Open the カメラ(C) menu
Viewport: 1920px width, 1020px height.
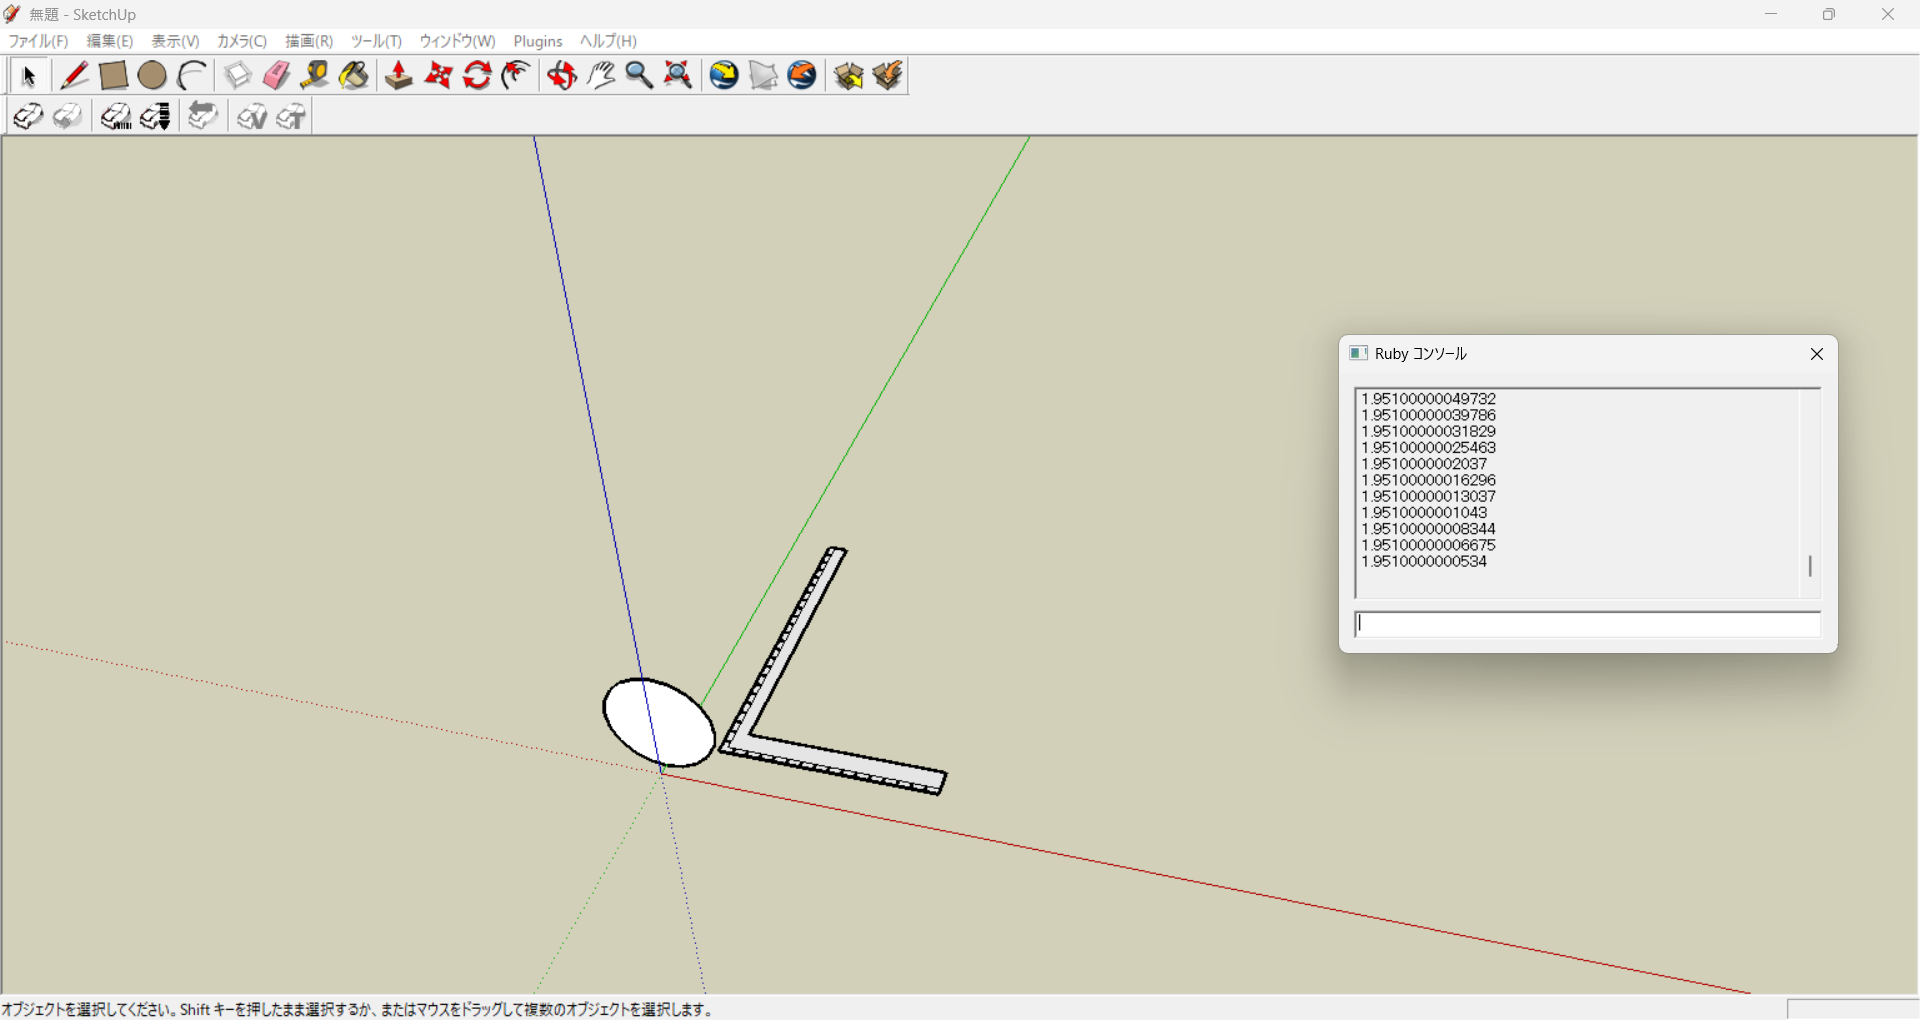[242, 41]
